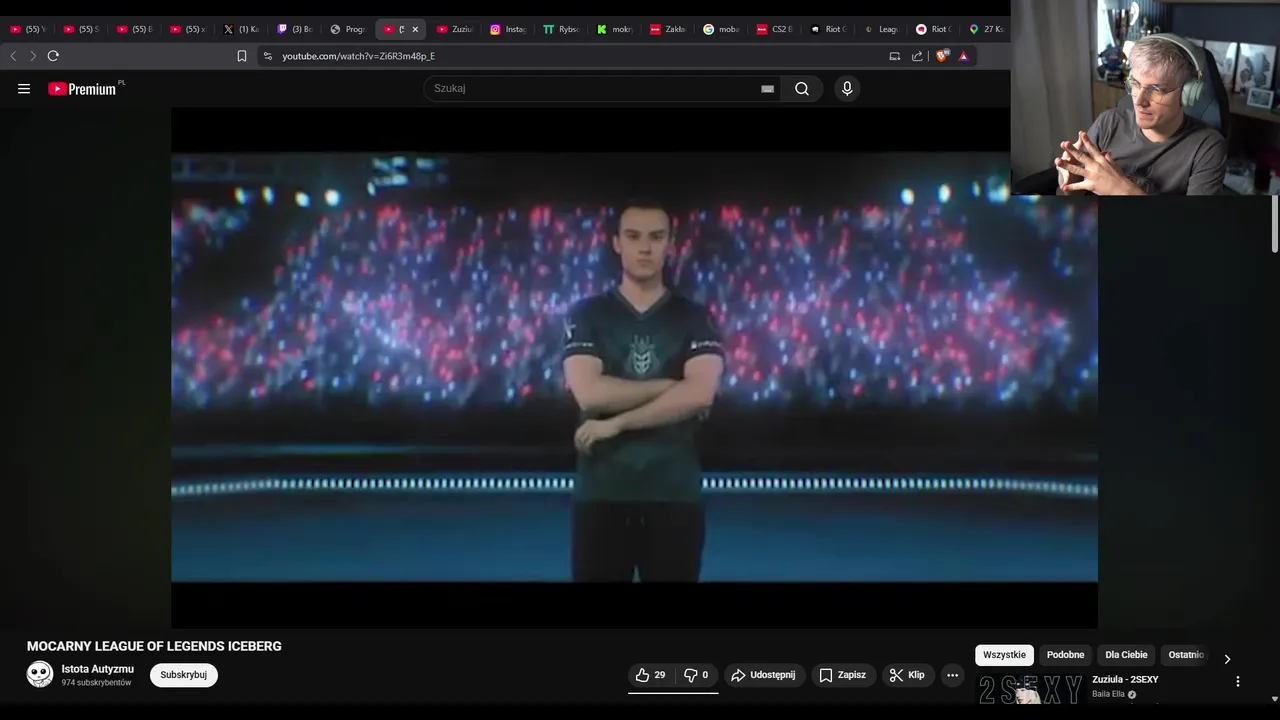
Task: Click the browser back arrow
Action: point(13,56)
